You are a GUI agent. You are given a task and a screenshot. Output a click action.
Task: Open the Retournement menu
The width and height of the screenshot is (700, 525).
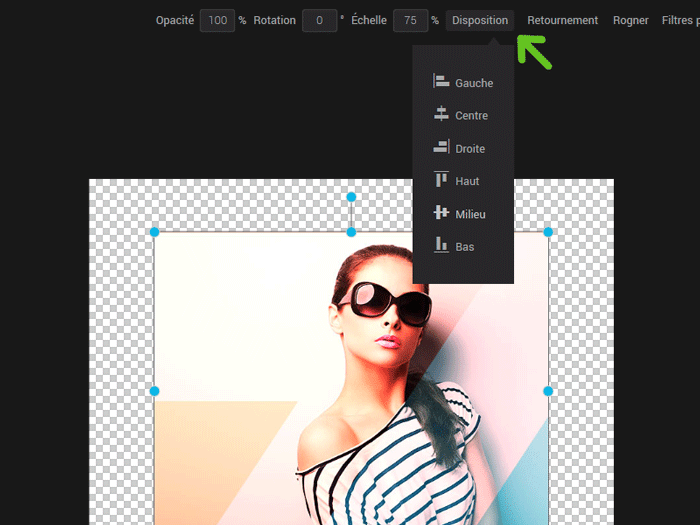coord(562,20)
